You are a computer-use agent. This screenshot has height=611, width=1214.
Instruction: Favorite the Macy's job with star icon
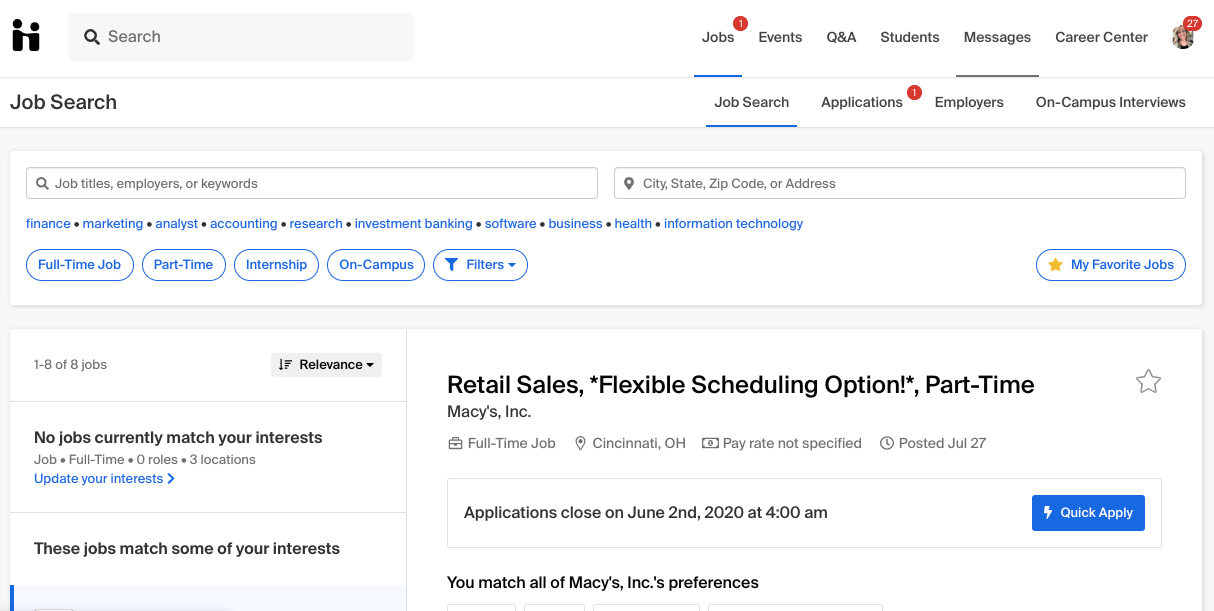tap(1148, 382)
